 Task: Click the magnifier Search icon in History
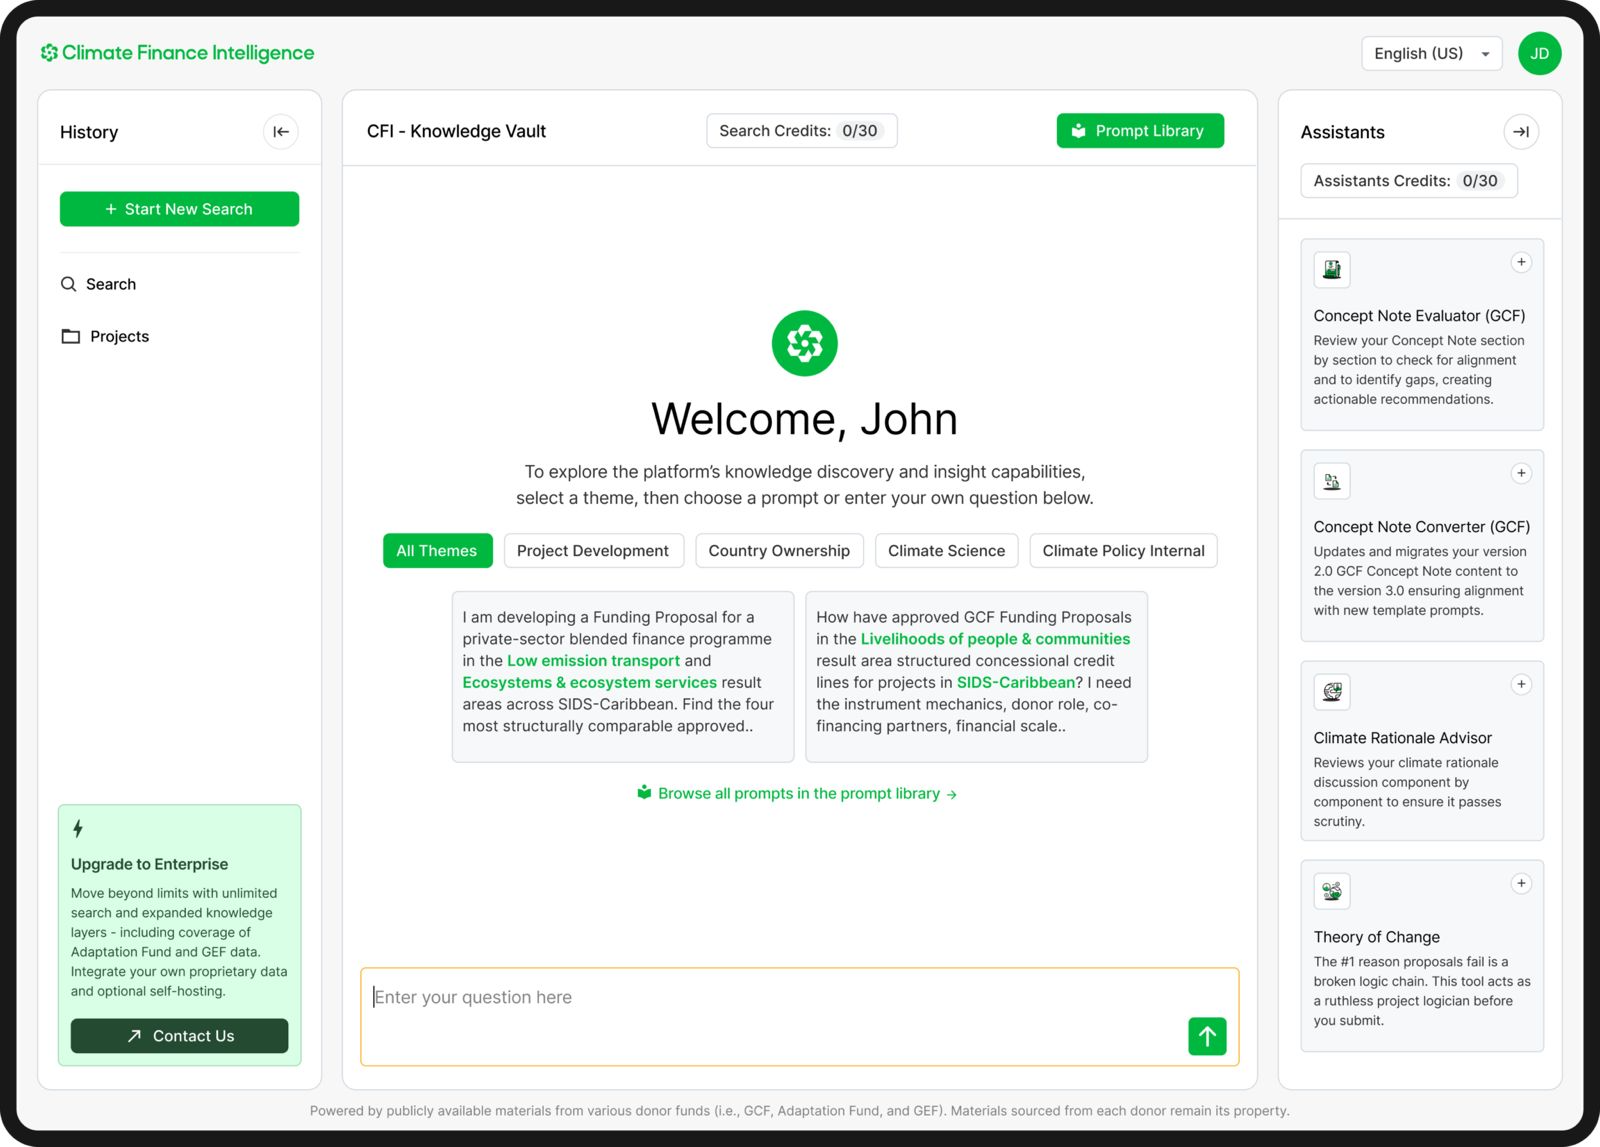click(x=69, y=284)
